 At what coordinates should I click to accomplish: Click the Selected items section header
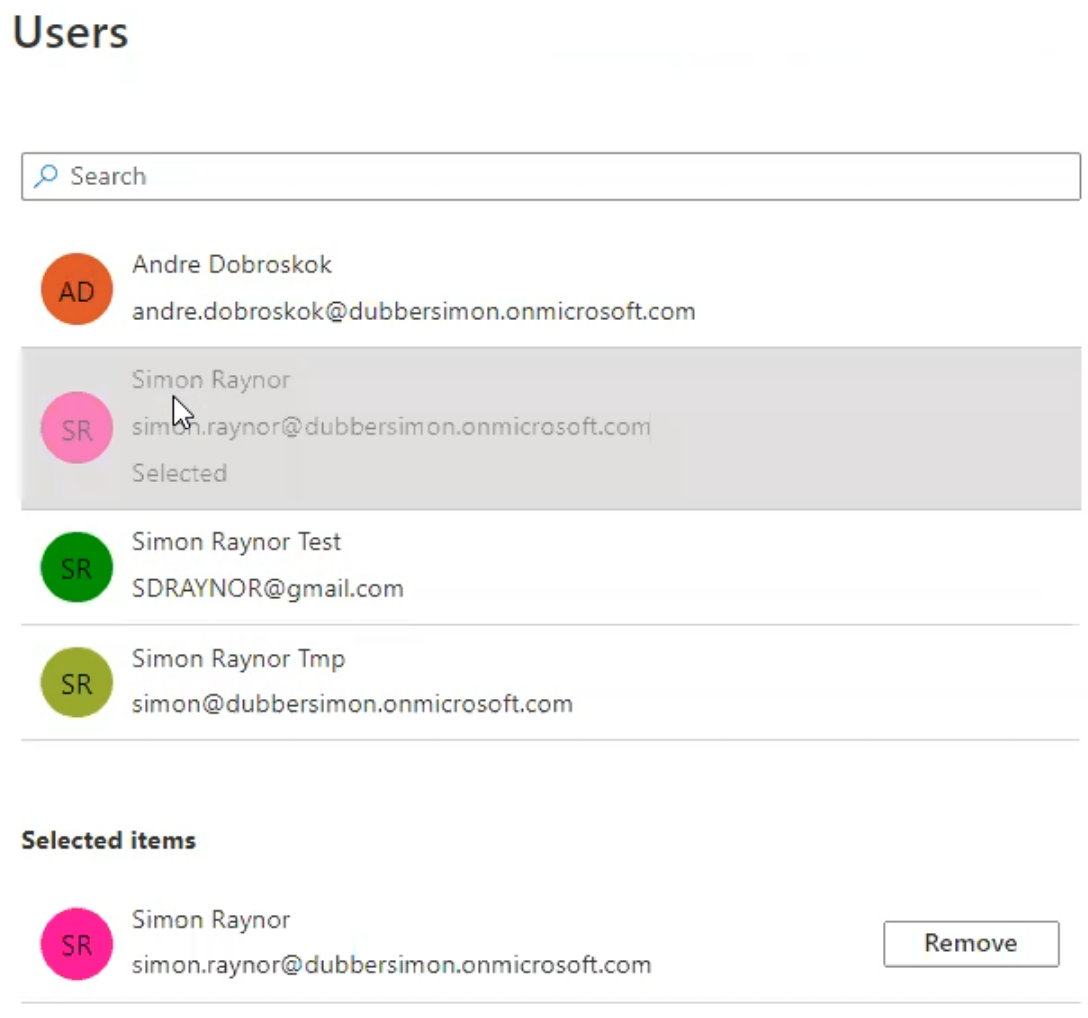click(108, 840)
